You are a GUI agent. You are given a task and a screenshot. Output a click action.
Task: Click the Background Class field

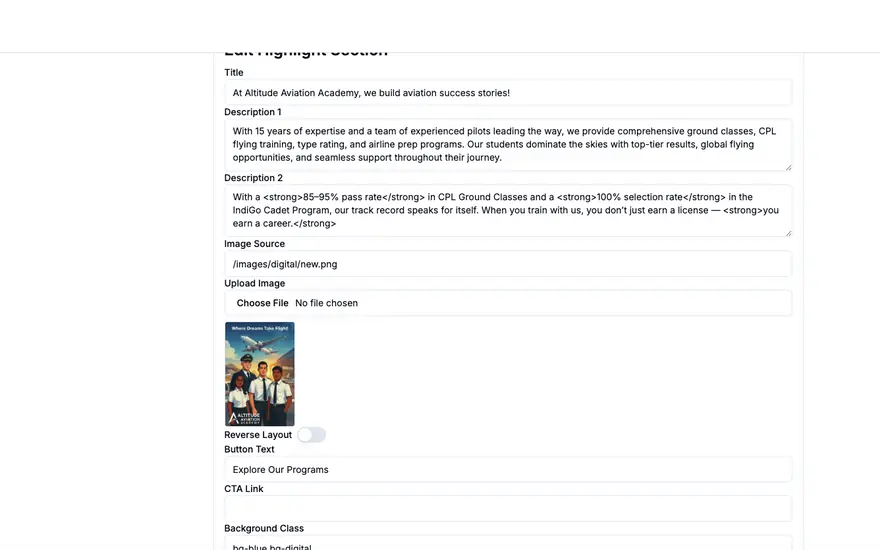pyautogui.click(x=508, y=543)
